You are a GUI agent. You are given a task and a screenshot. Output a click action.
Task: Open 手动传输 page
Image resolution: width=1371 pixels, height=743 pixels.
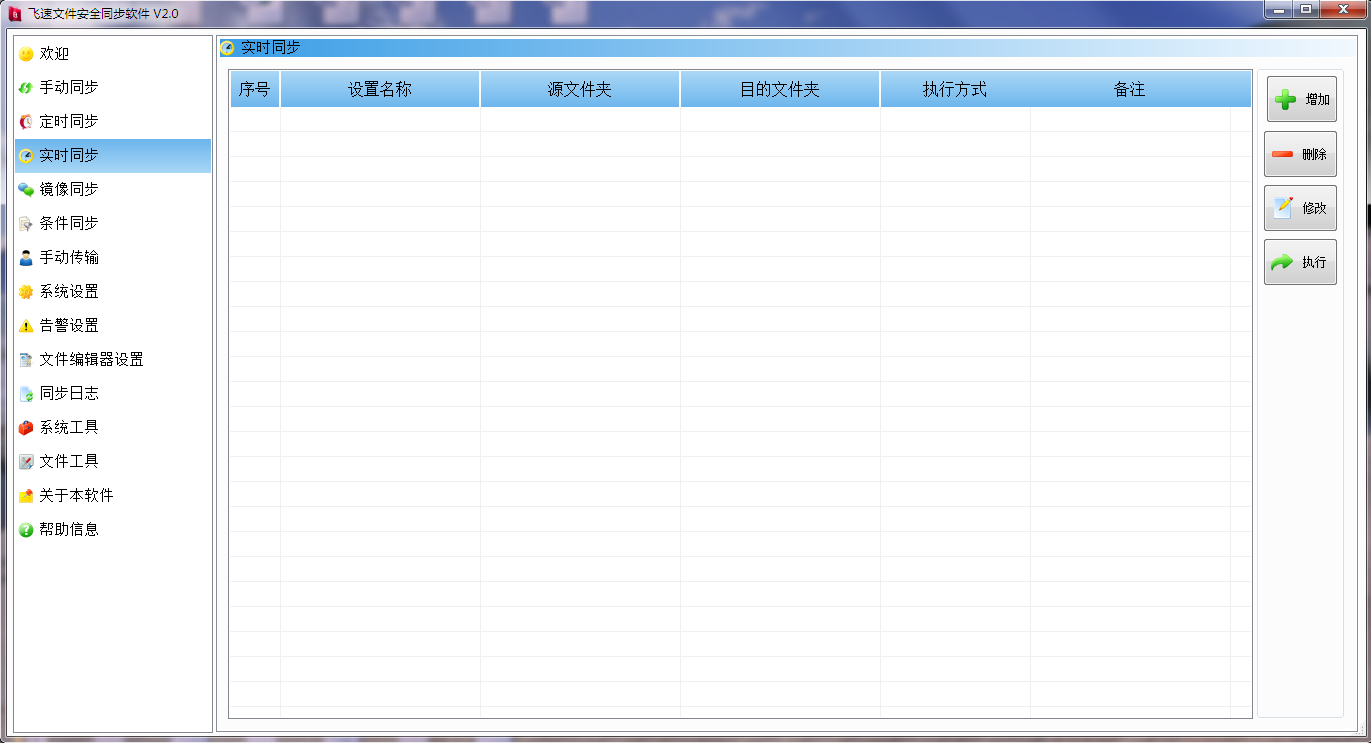[x=113, y=258]
